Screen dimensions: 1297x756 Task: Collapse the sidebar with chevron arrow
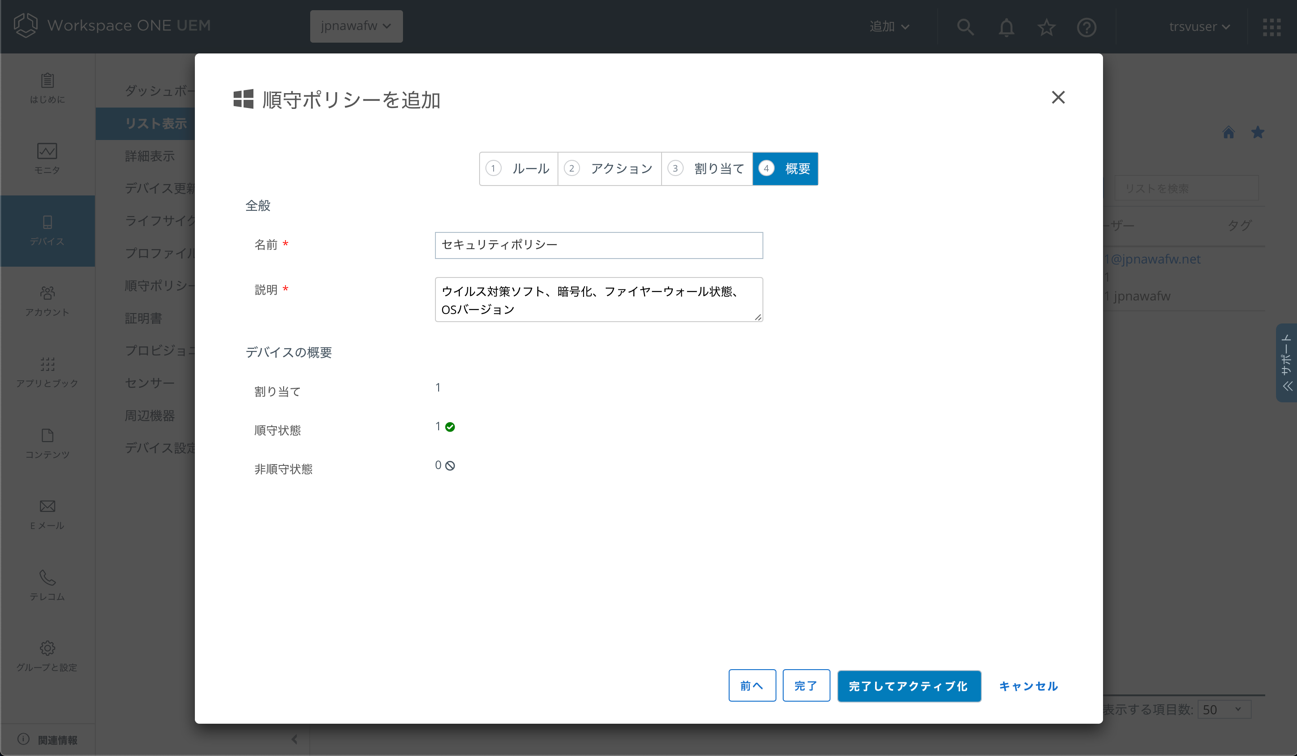(x=294, y=740)
